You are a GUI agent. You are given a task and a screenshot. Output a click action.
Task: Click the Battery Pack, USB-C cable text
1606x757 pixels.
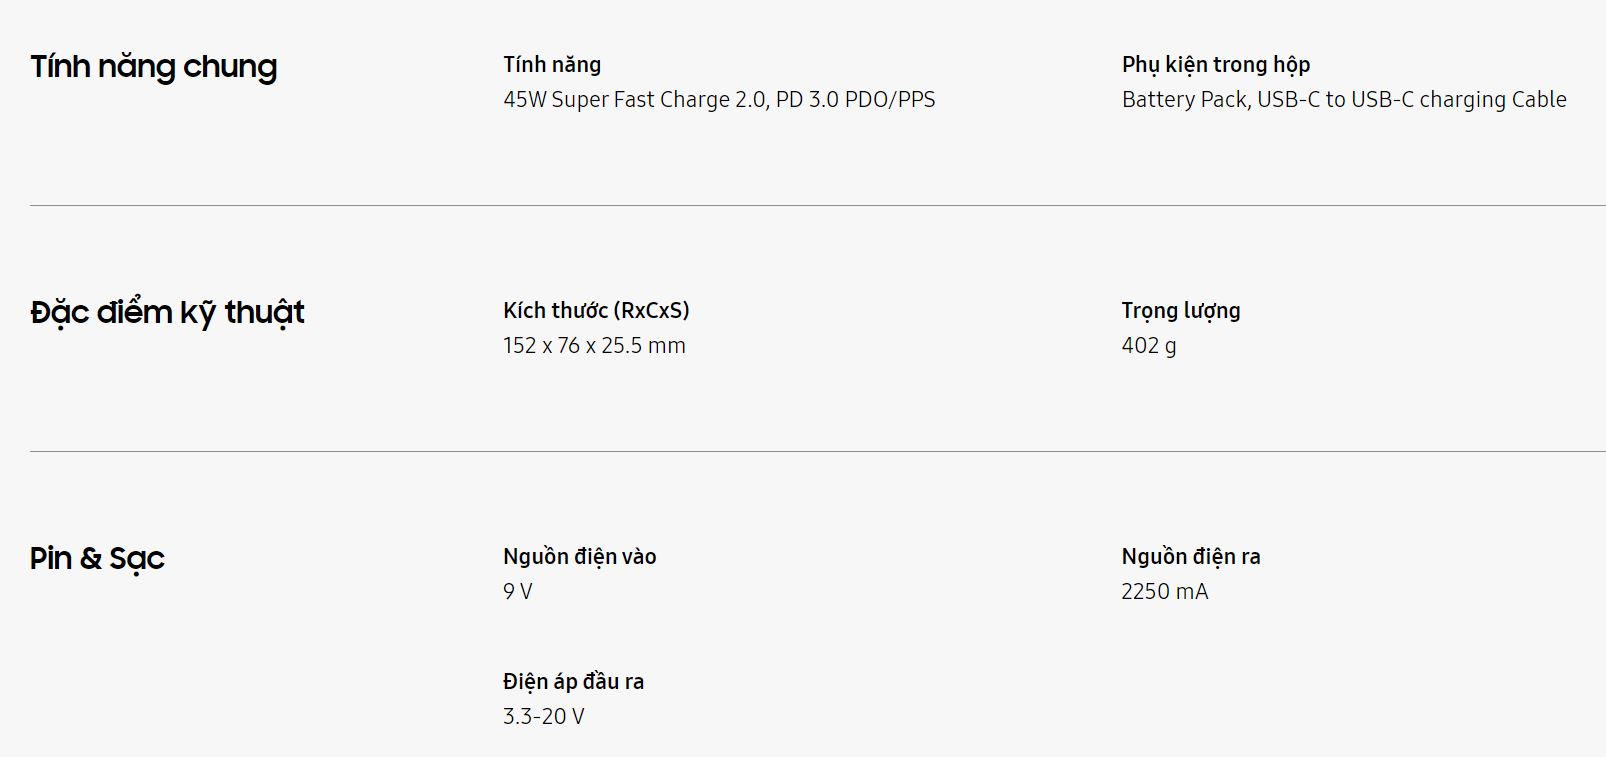(1344, 99)
